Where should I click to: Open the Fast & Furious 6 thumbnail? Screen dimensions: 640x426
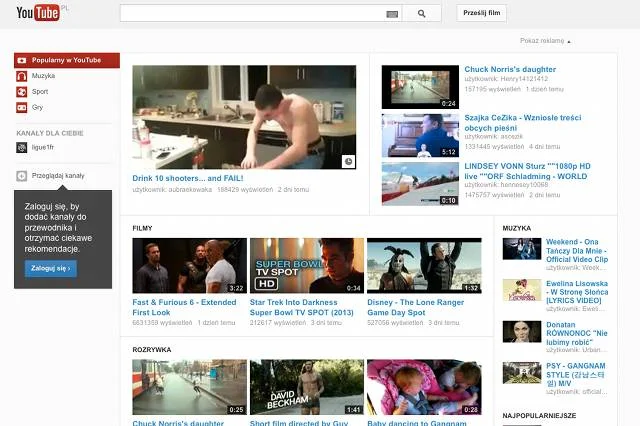pyautogui.click(x=190, y=266)
